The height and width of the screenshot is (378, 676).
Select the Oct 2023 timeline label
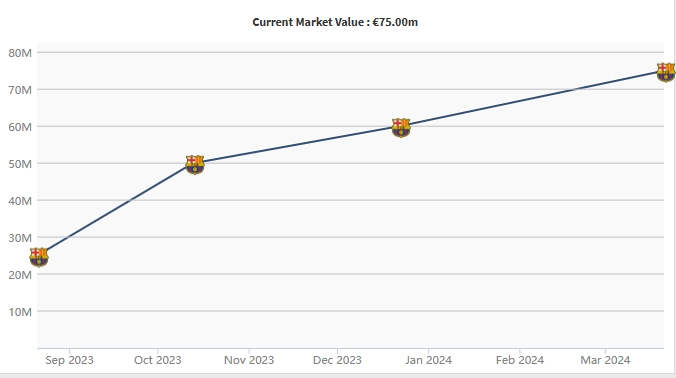pos(158,360)
